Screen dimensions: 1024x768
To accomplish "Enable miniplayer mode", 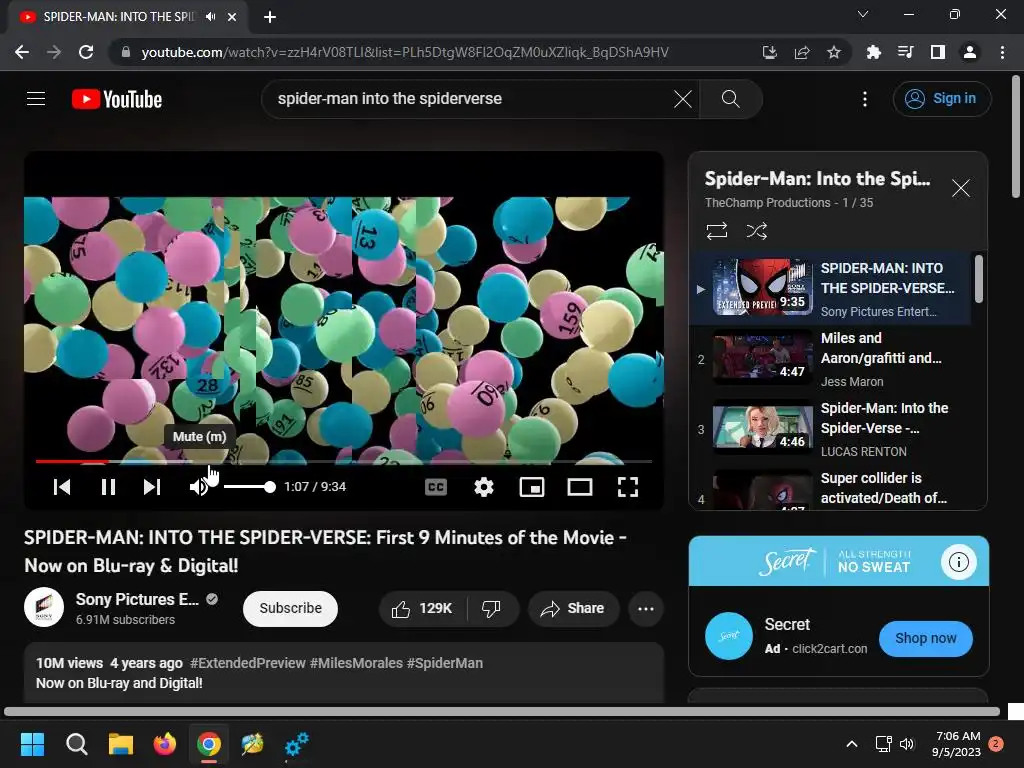I will [532, 487].
